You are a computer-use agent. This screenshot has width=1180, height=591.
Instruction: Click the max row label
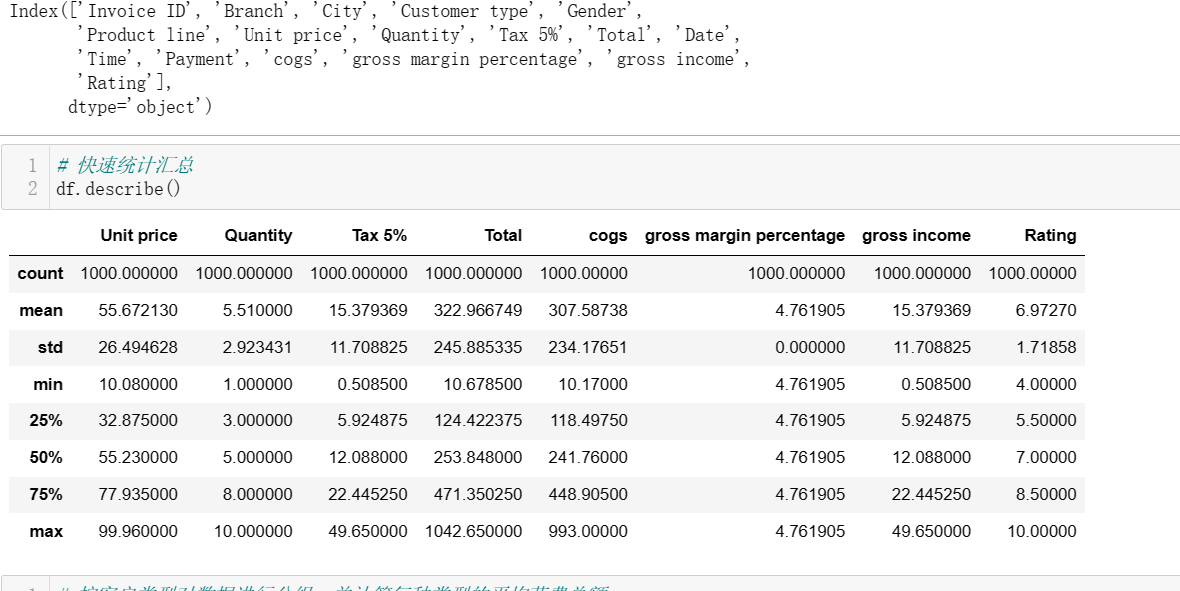tap(46, 531)
